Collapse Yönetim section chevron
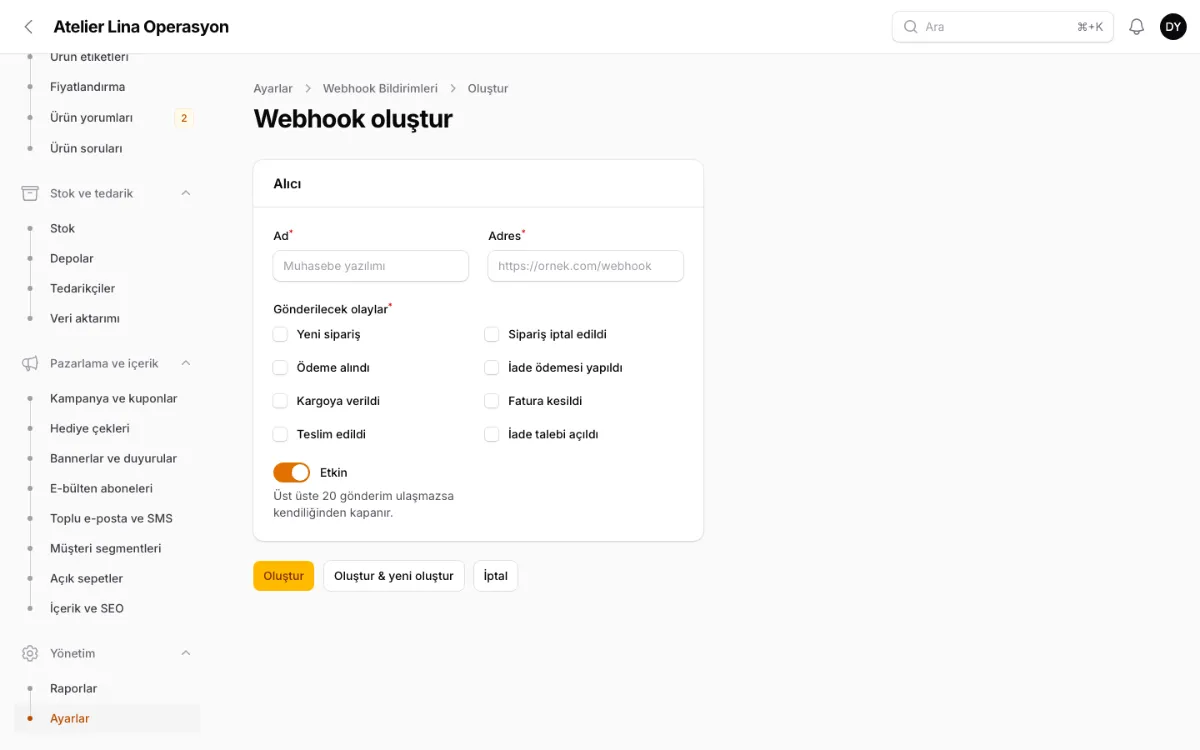Viewport: 1200px width, 750px height. pyautogui.click(x=186, y=653)
